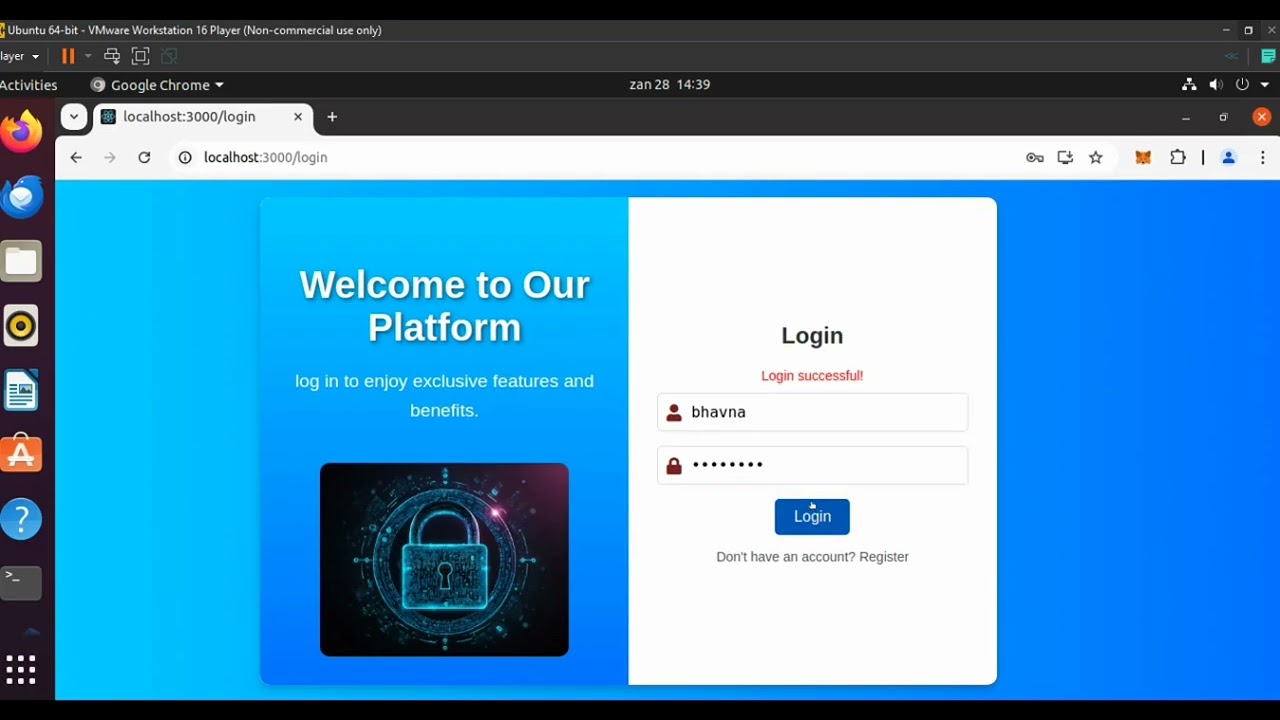Screen dimensions: 1280x720
Task: Click the install app icon in address bar
Action: 1065,157
